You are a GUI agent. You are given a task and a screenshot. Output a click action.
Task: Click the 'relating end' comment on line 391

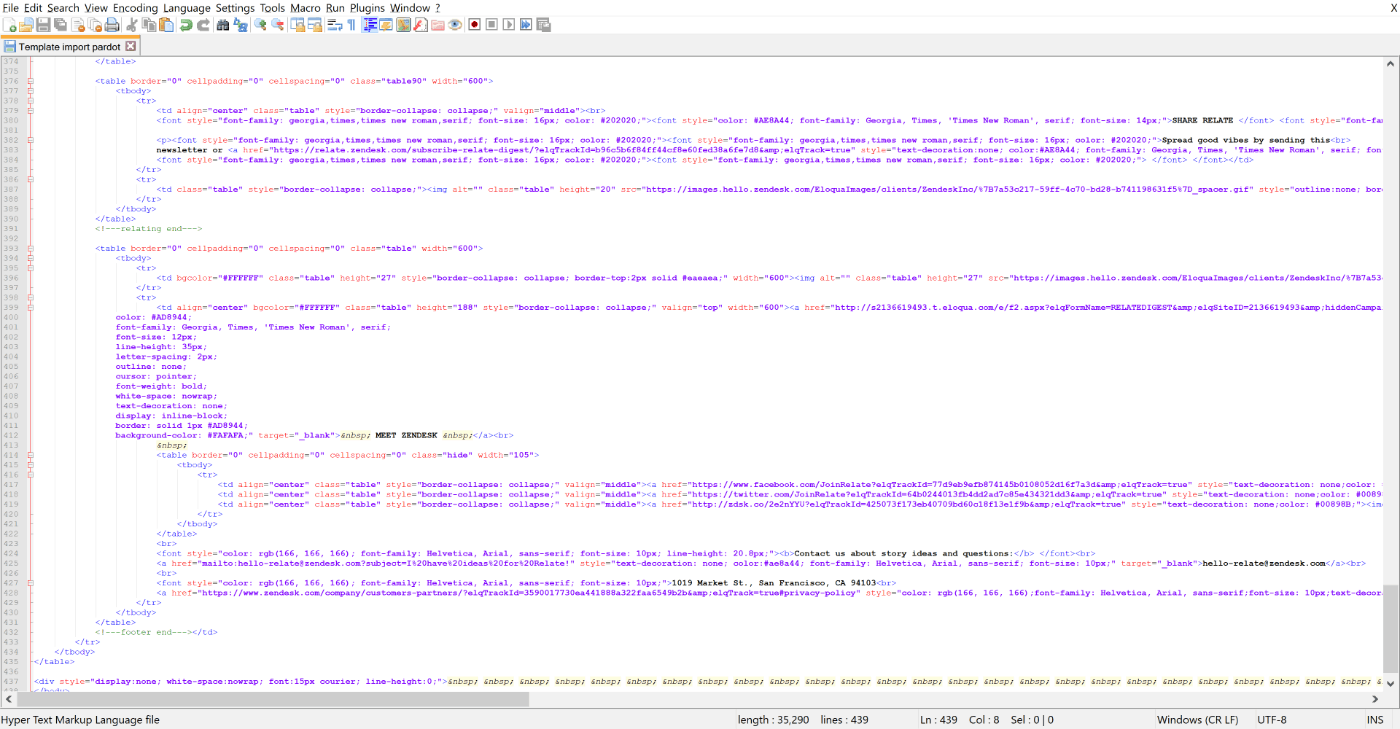click(x=148, y=229)
